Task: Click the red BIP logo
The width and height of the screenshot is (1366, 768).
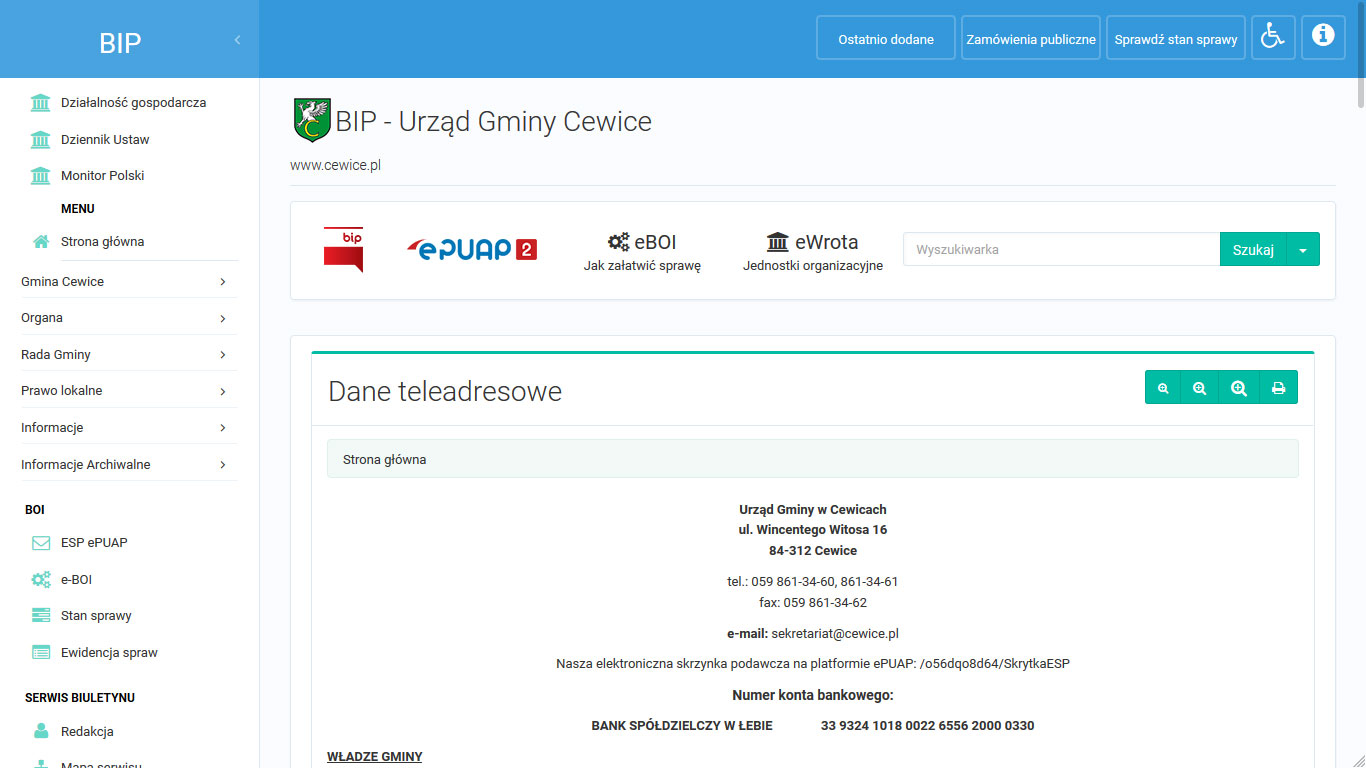Action: pyautogui.click(x=343, y=249)
